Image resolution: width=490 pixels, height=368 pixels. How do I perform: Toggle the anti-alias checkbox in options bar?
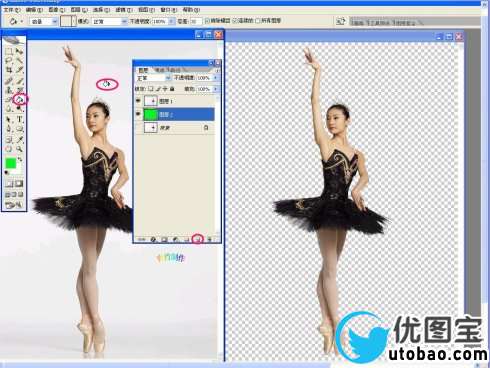point(207,21)
